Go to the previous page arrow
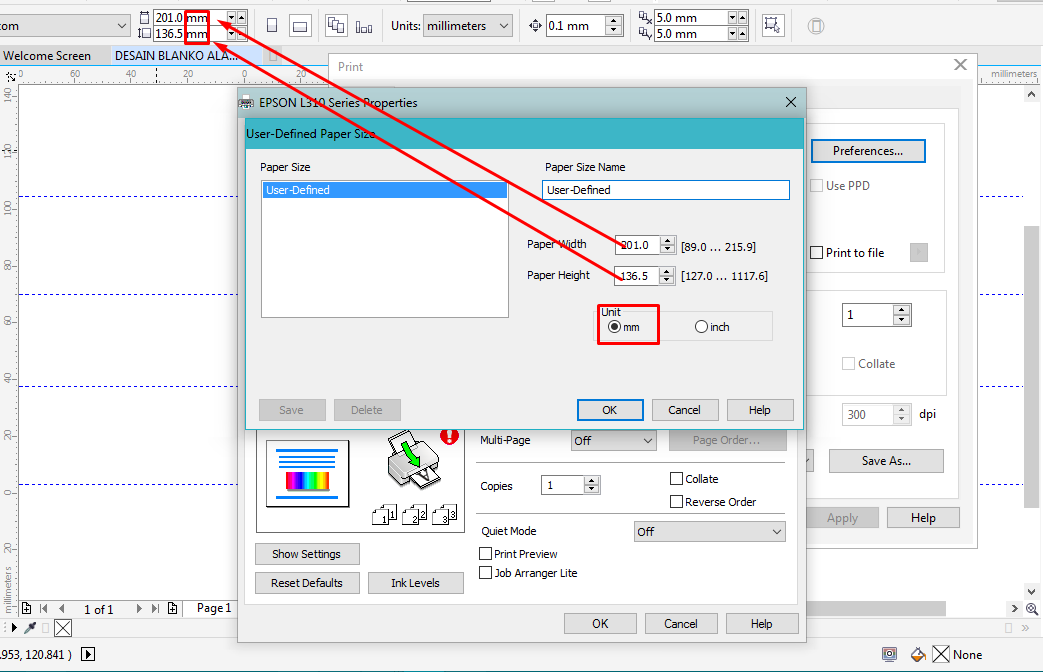 coord(62,608)
